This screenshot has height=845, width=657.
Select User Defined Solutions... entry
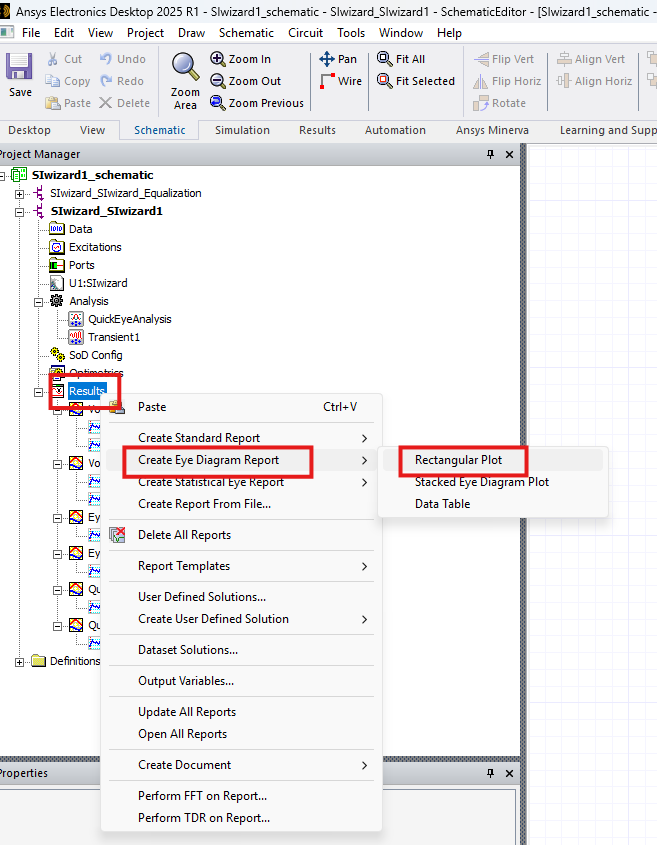[x=241, y=597]
